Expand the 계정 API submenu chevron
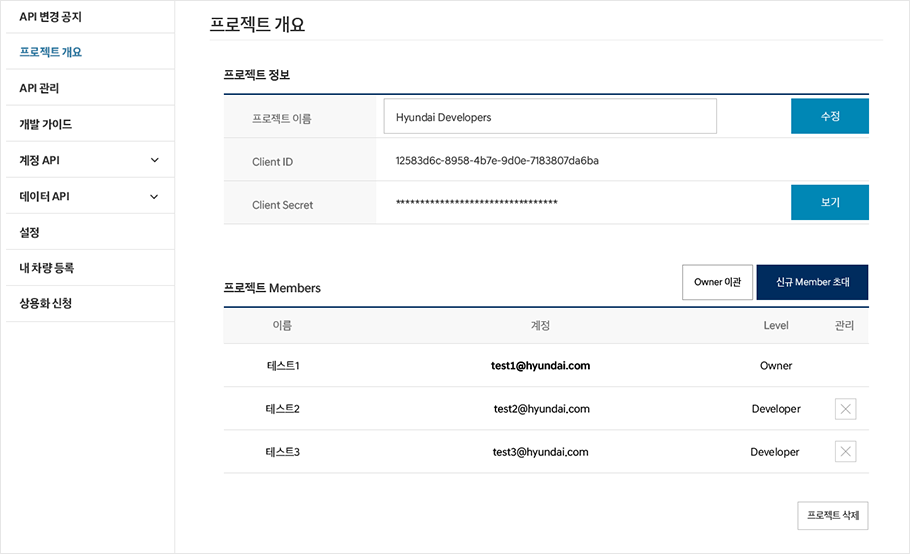 154,160
